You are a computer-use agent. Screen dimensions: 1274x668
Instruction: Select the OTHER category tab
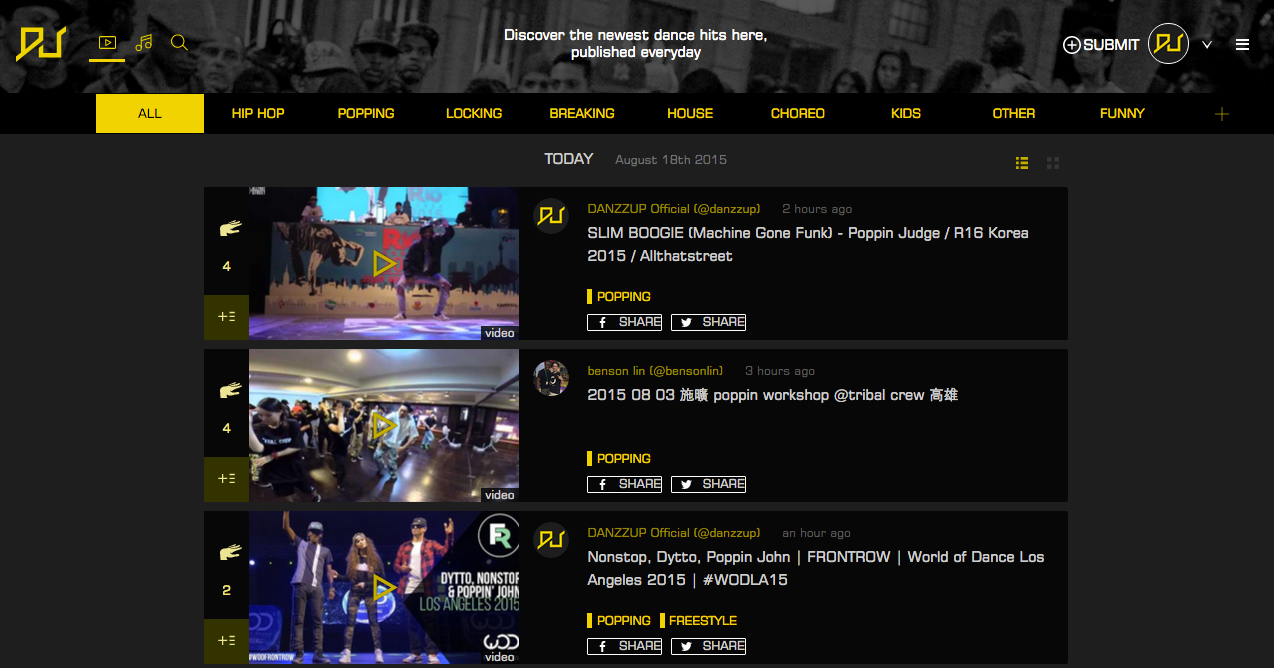point(1014,113)
